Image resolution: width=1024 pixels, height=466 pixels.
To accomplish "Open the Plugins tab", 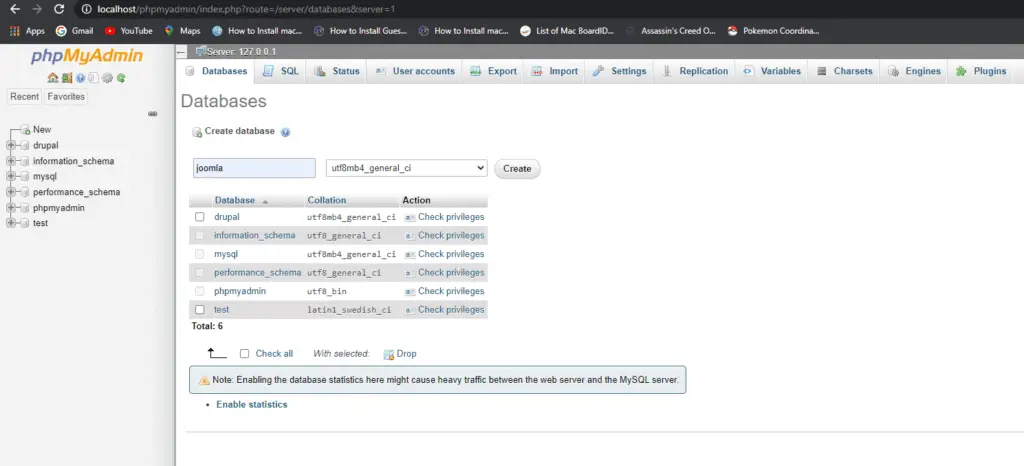I will pyautogui.click(x=981, y=71).
